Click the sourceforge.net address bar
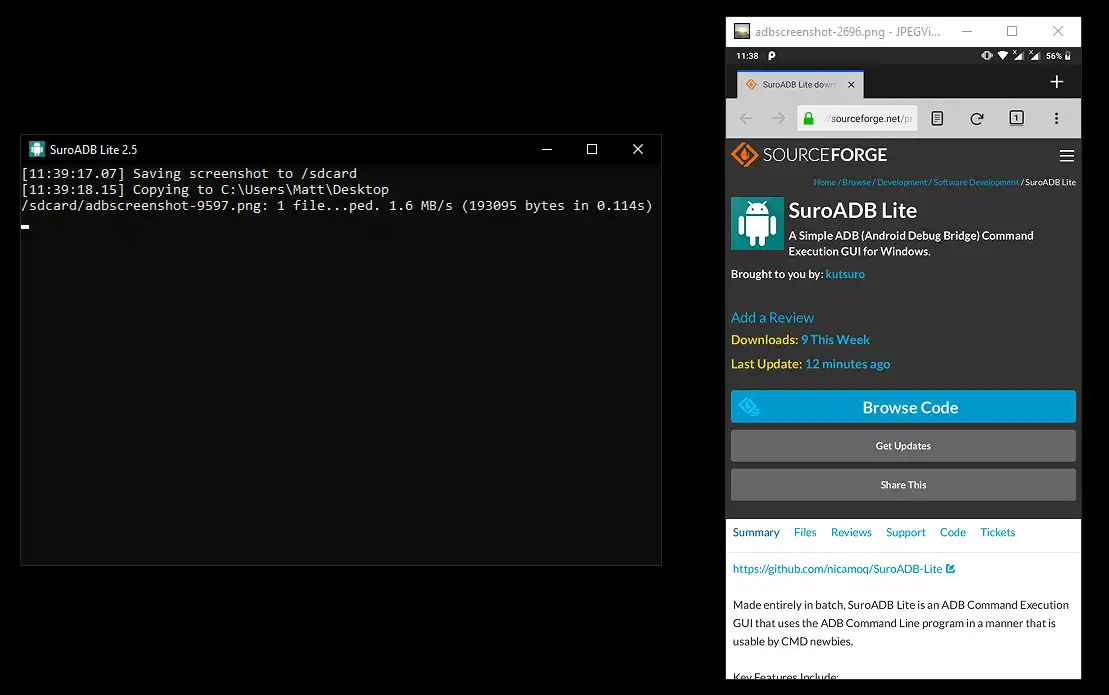 tap(857, 118)
